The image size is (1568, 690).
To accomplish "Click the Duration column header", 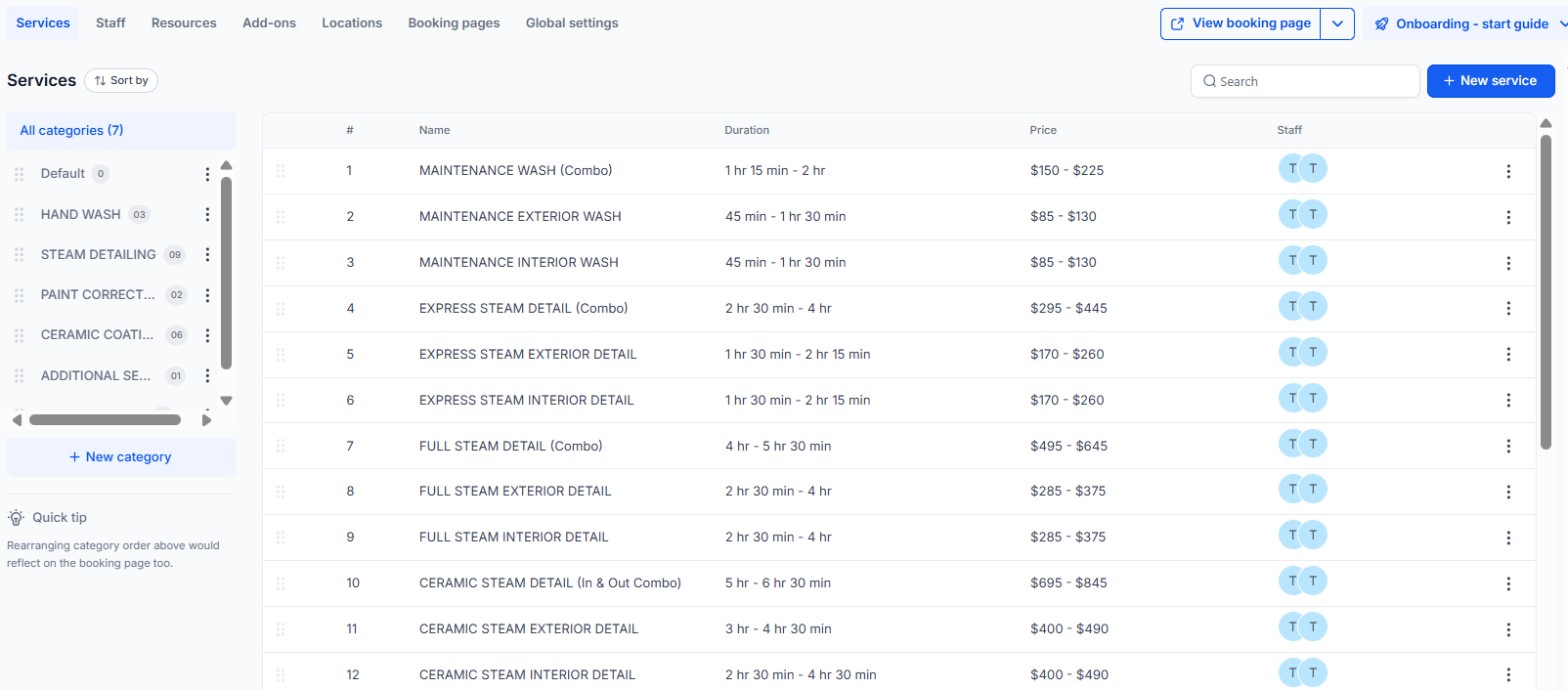I will click(747, 130).
